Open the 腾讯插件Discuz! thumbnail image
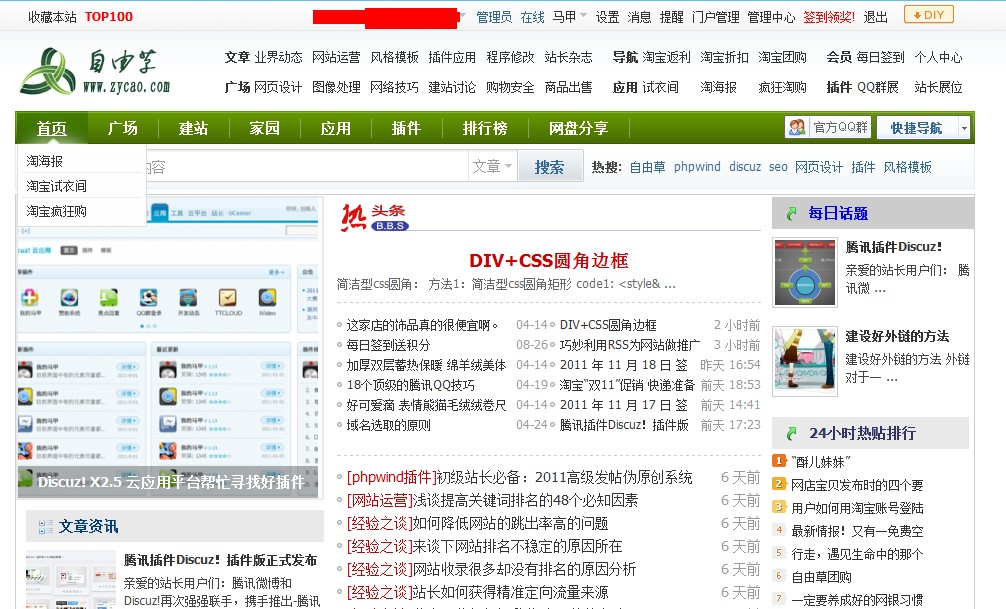Screen dimensions: 1006x609 point(805,272)
